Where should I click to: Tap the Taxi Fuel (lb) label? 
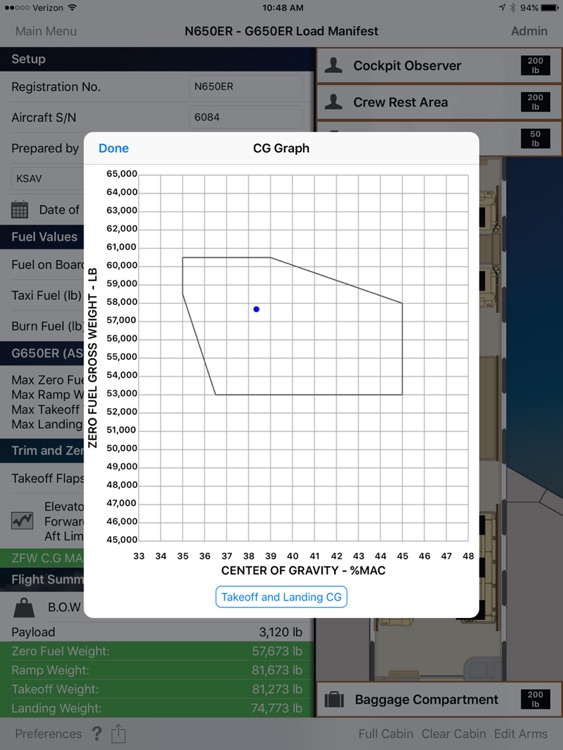pyautogui.click(x=46, y=295)
